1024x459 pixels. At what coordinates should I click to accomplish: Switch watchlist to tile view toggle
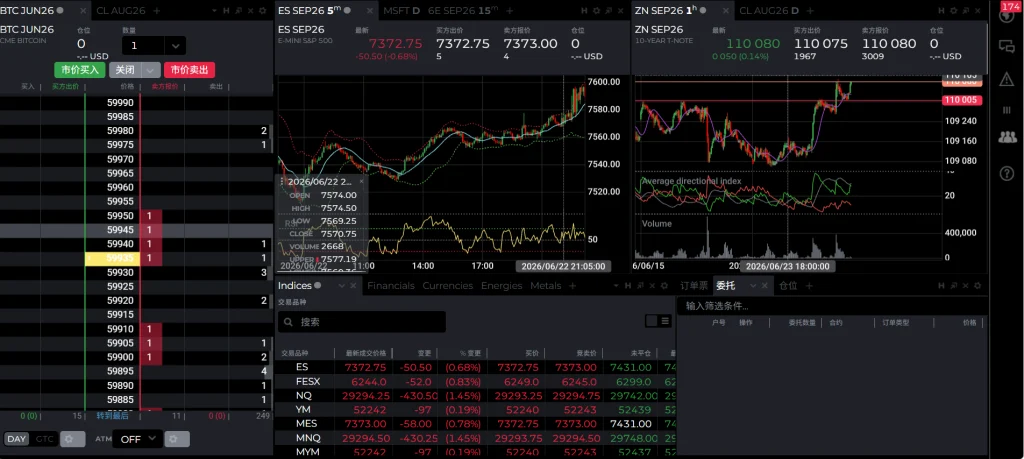(x=652, y=321)
